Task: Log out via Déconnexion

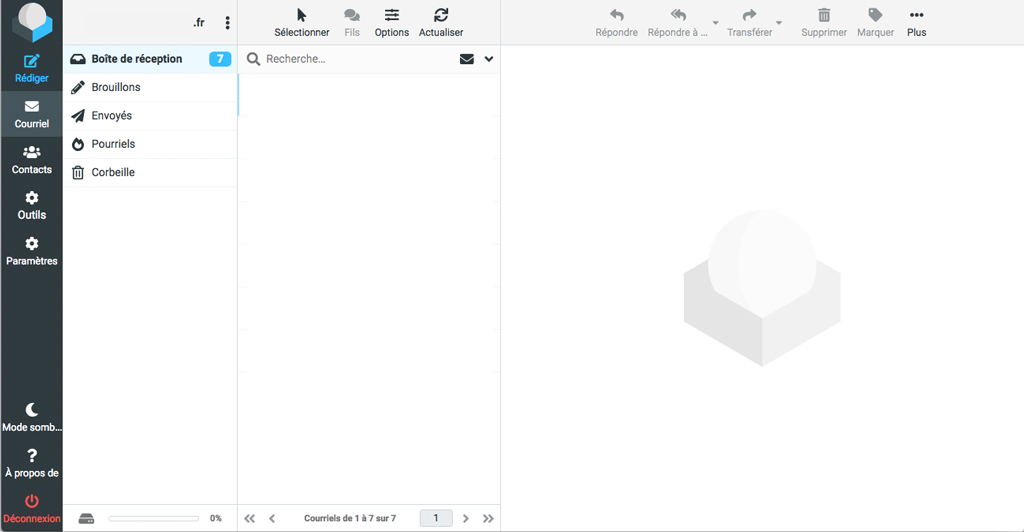Action: pyautogui.click(x=31, y=509)
